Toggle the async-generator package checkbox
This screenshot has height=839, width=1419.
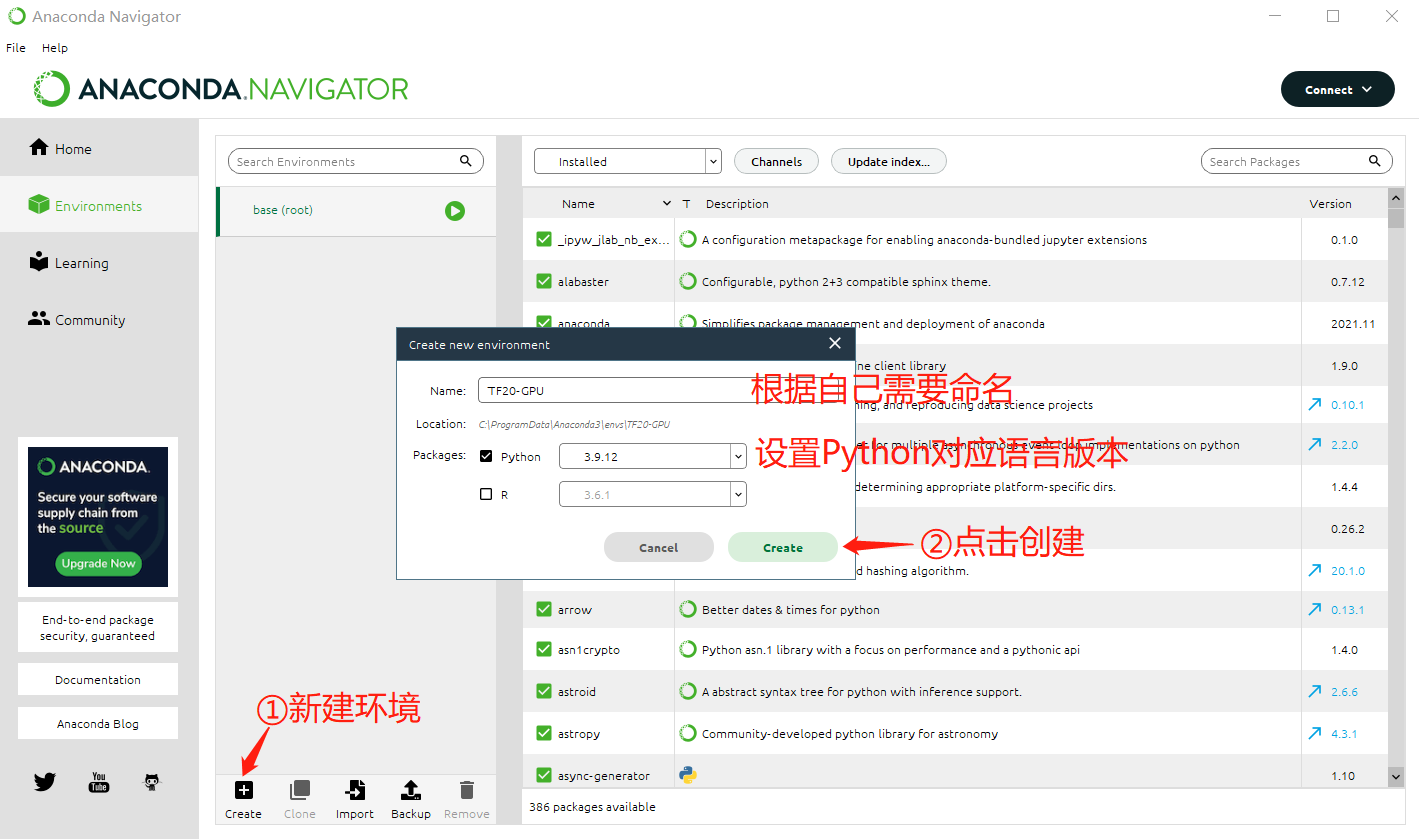544,775
